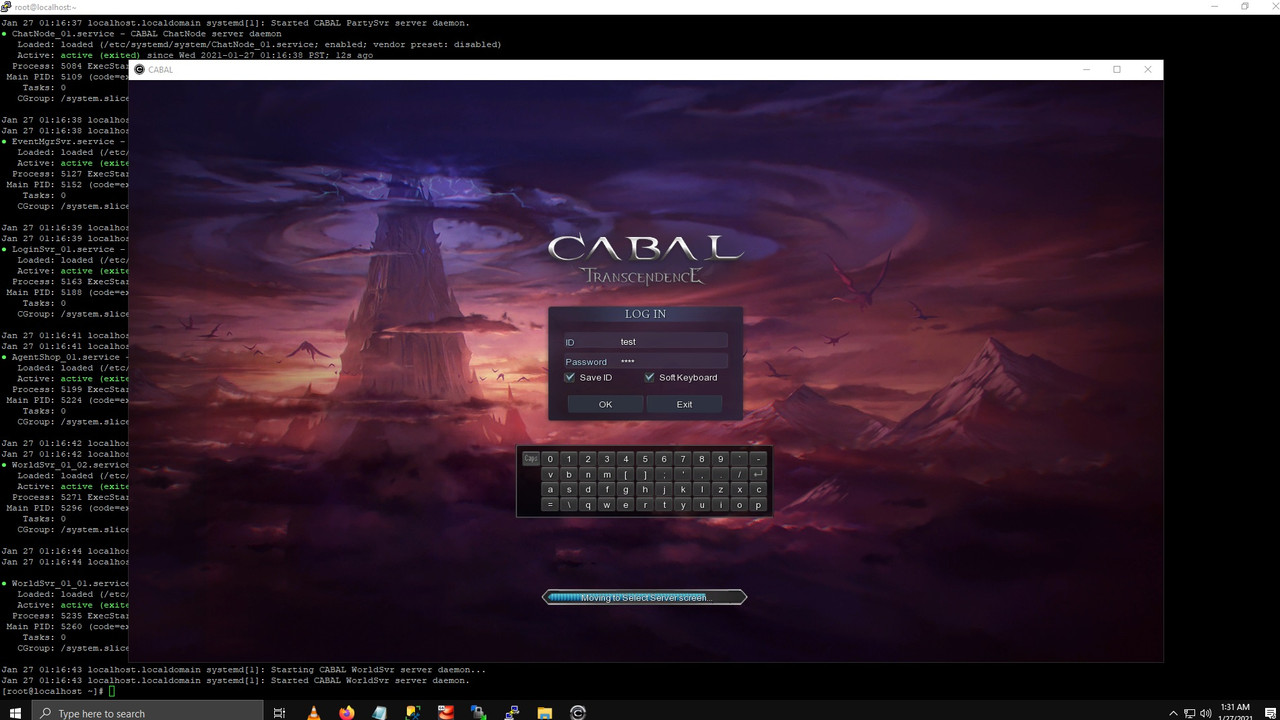Toggle the Soft Keyboard checkbox

[x=649, y=377]
